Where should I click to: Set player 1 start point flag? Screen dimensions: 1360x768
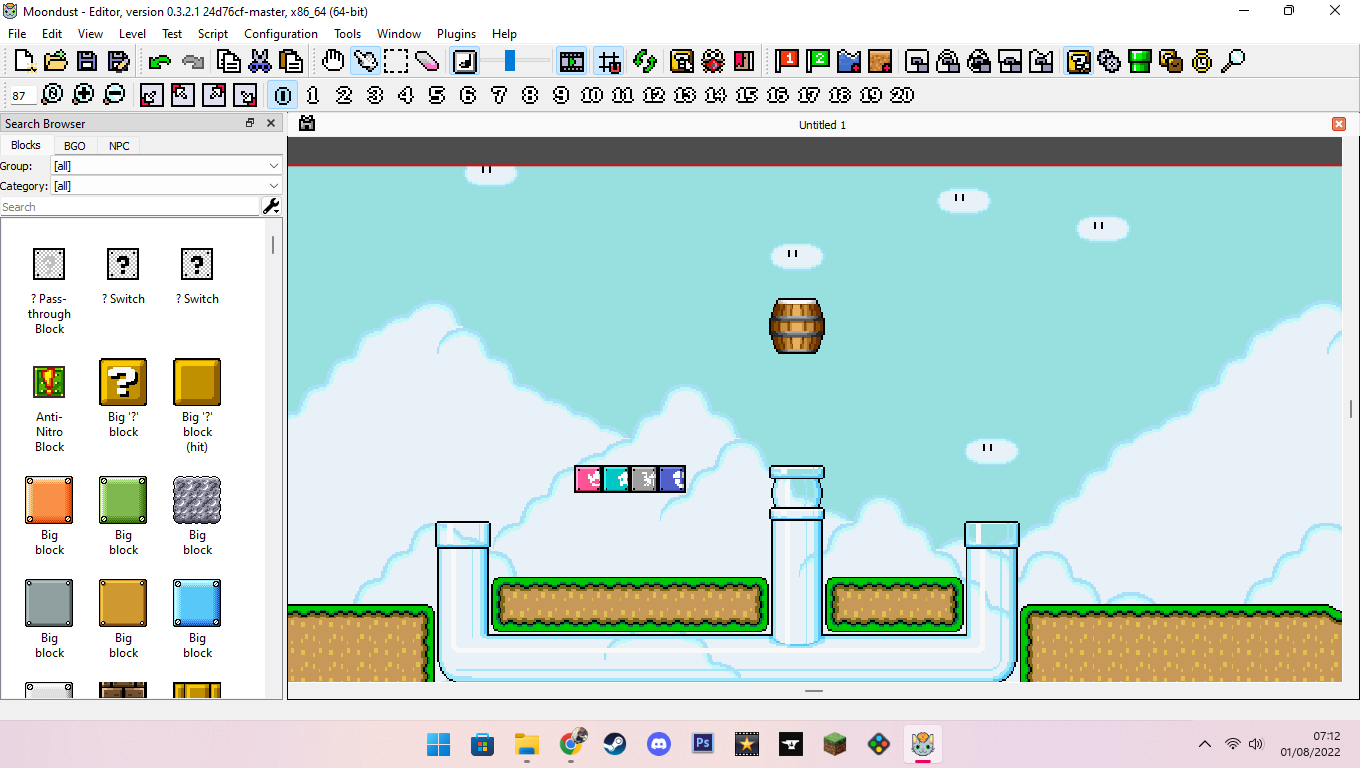[x=787, y=62]
